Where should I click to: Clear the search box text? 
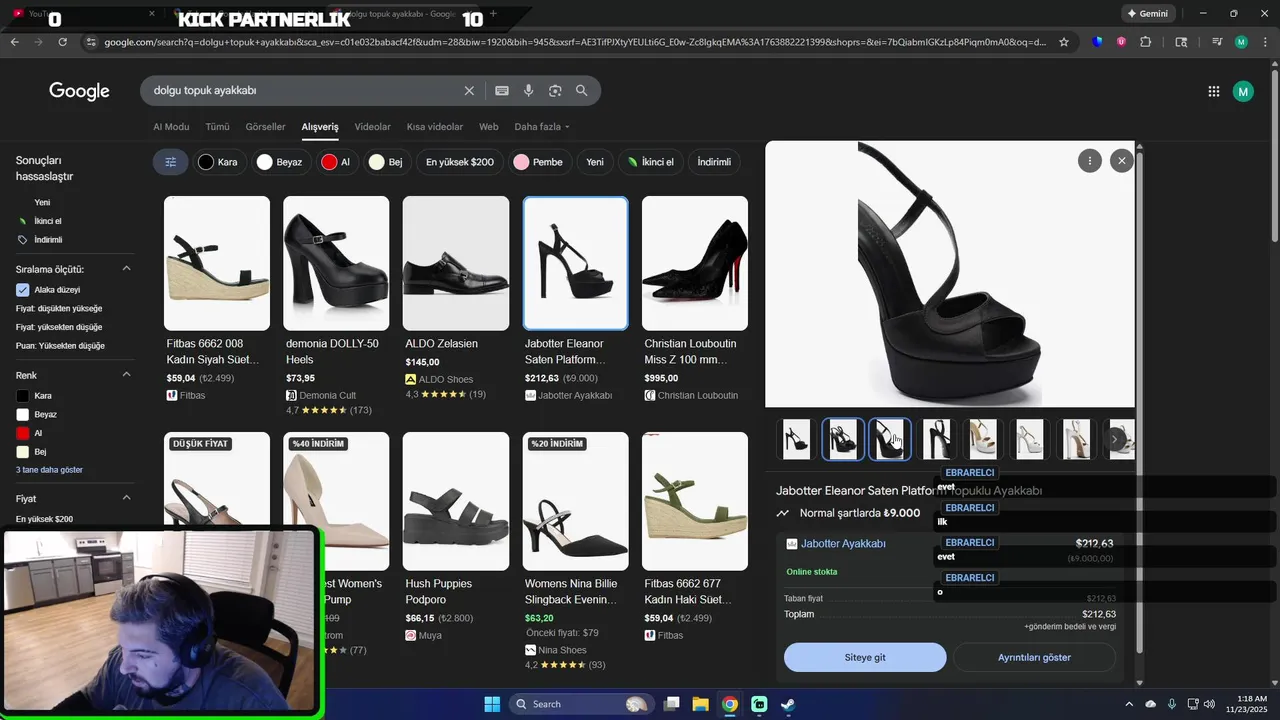tap(469, 90)
